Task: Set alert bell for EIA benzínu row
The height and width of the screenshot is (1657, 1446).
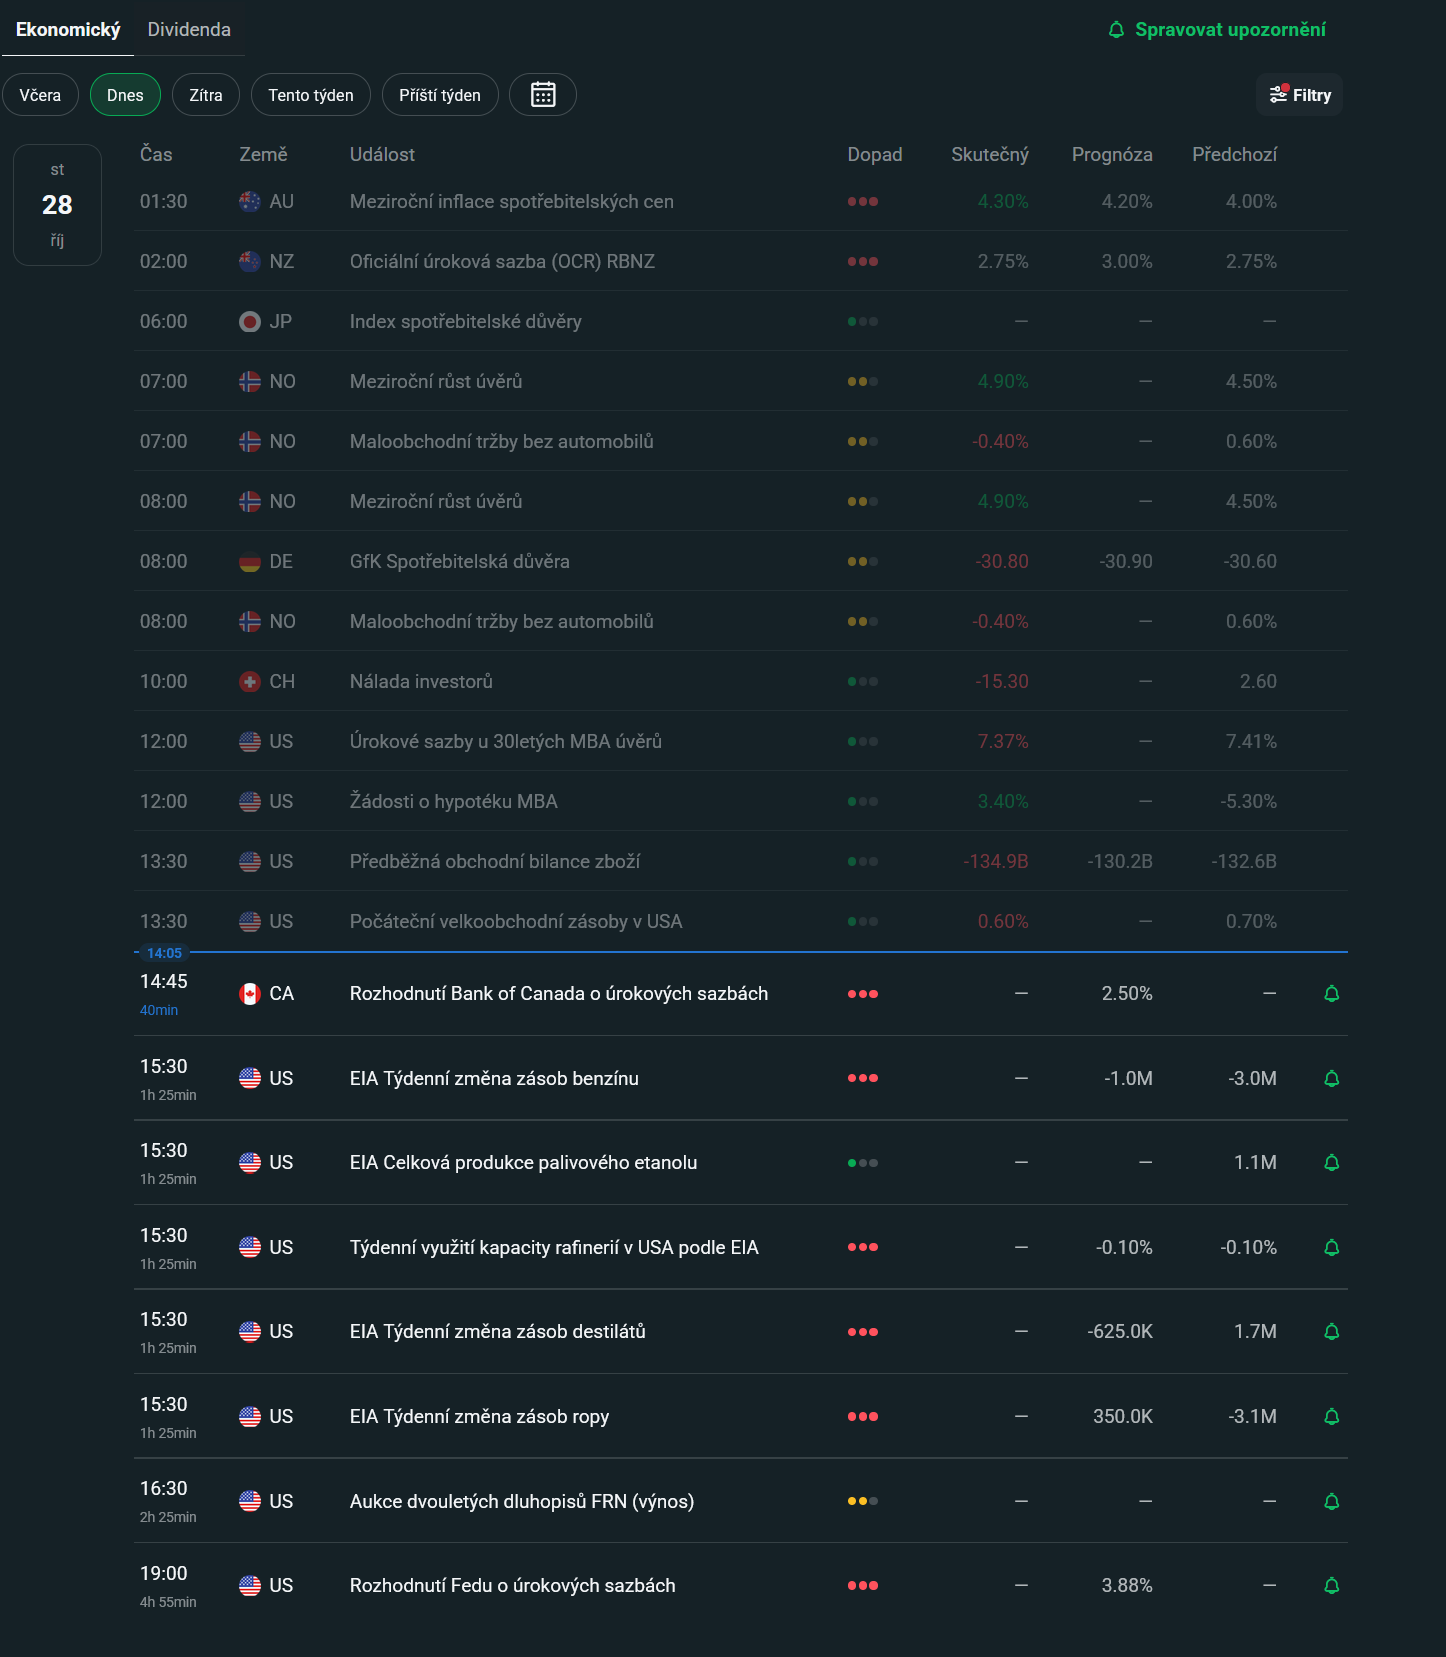Action: click(x=1332, y=1078)
